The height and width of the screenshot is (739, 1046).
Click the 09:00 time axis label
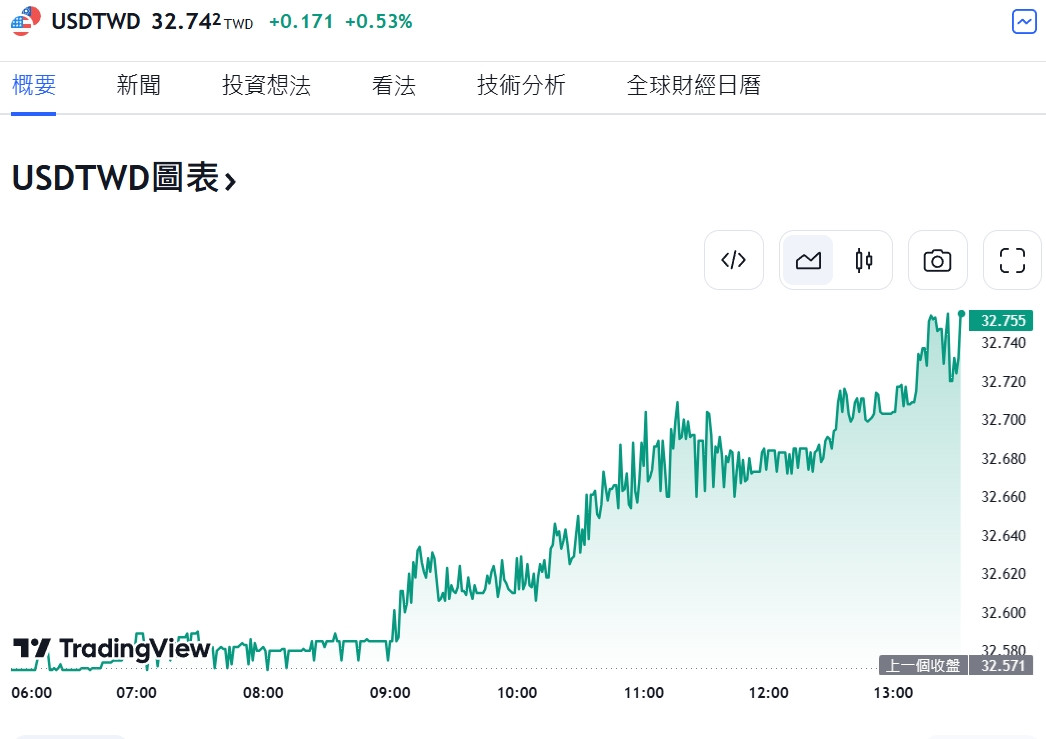point(390,693)
